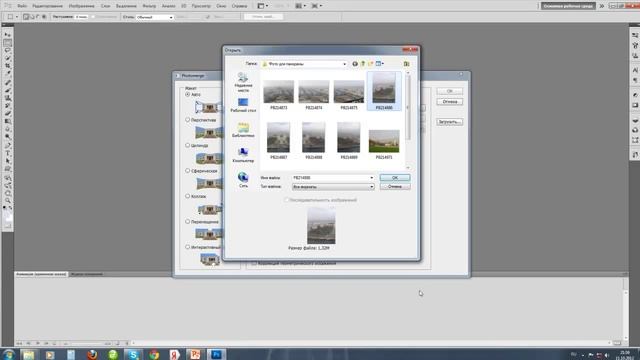Screen dimensions: 640x360
Task: Click OK in the Photomerge dialog
Action: tap(449, 91)
